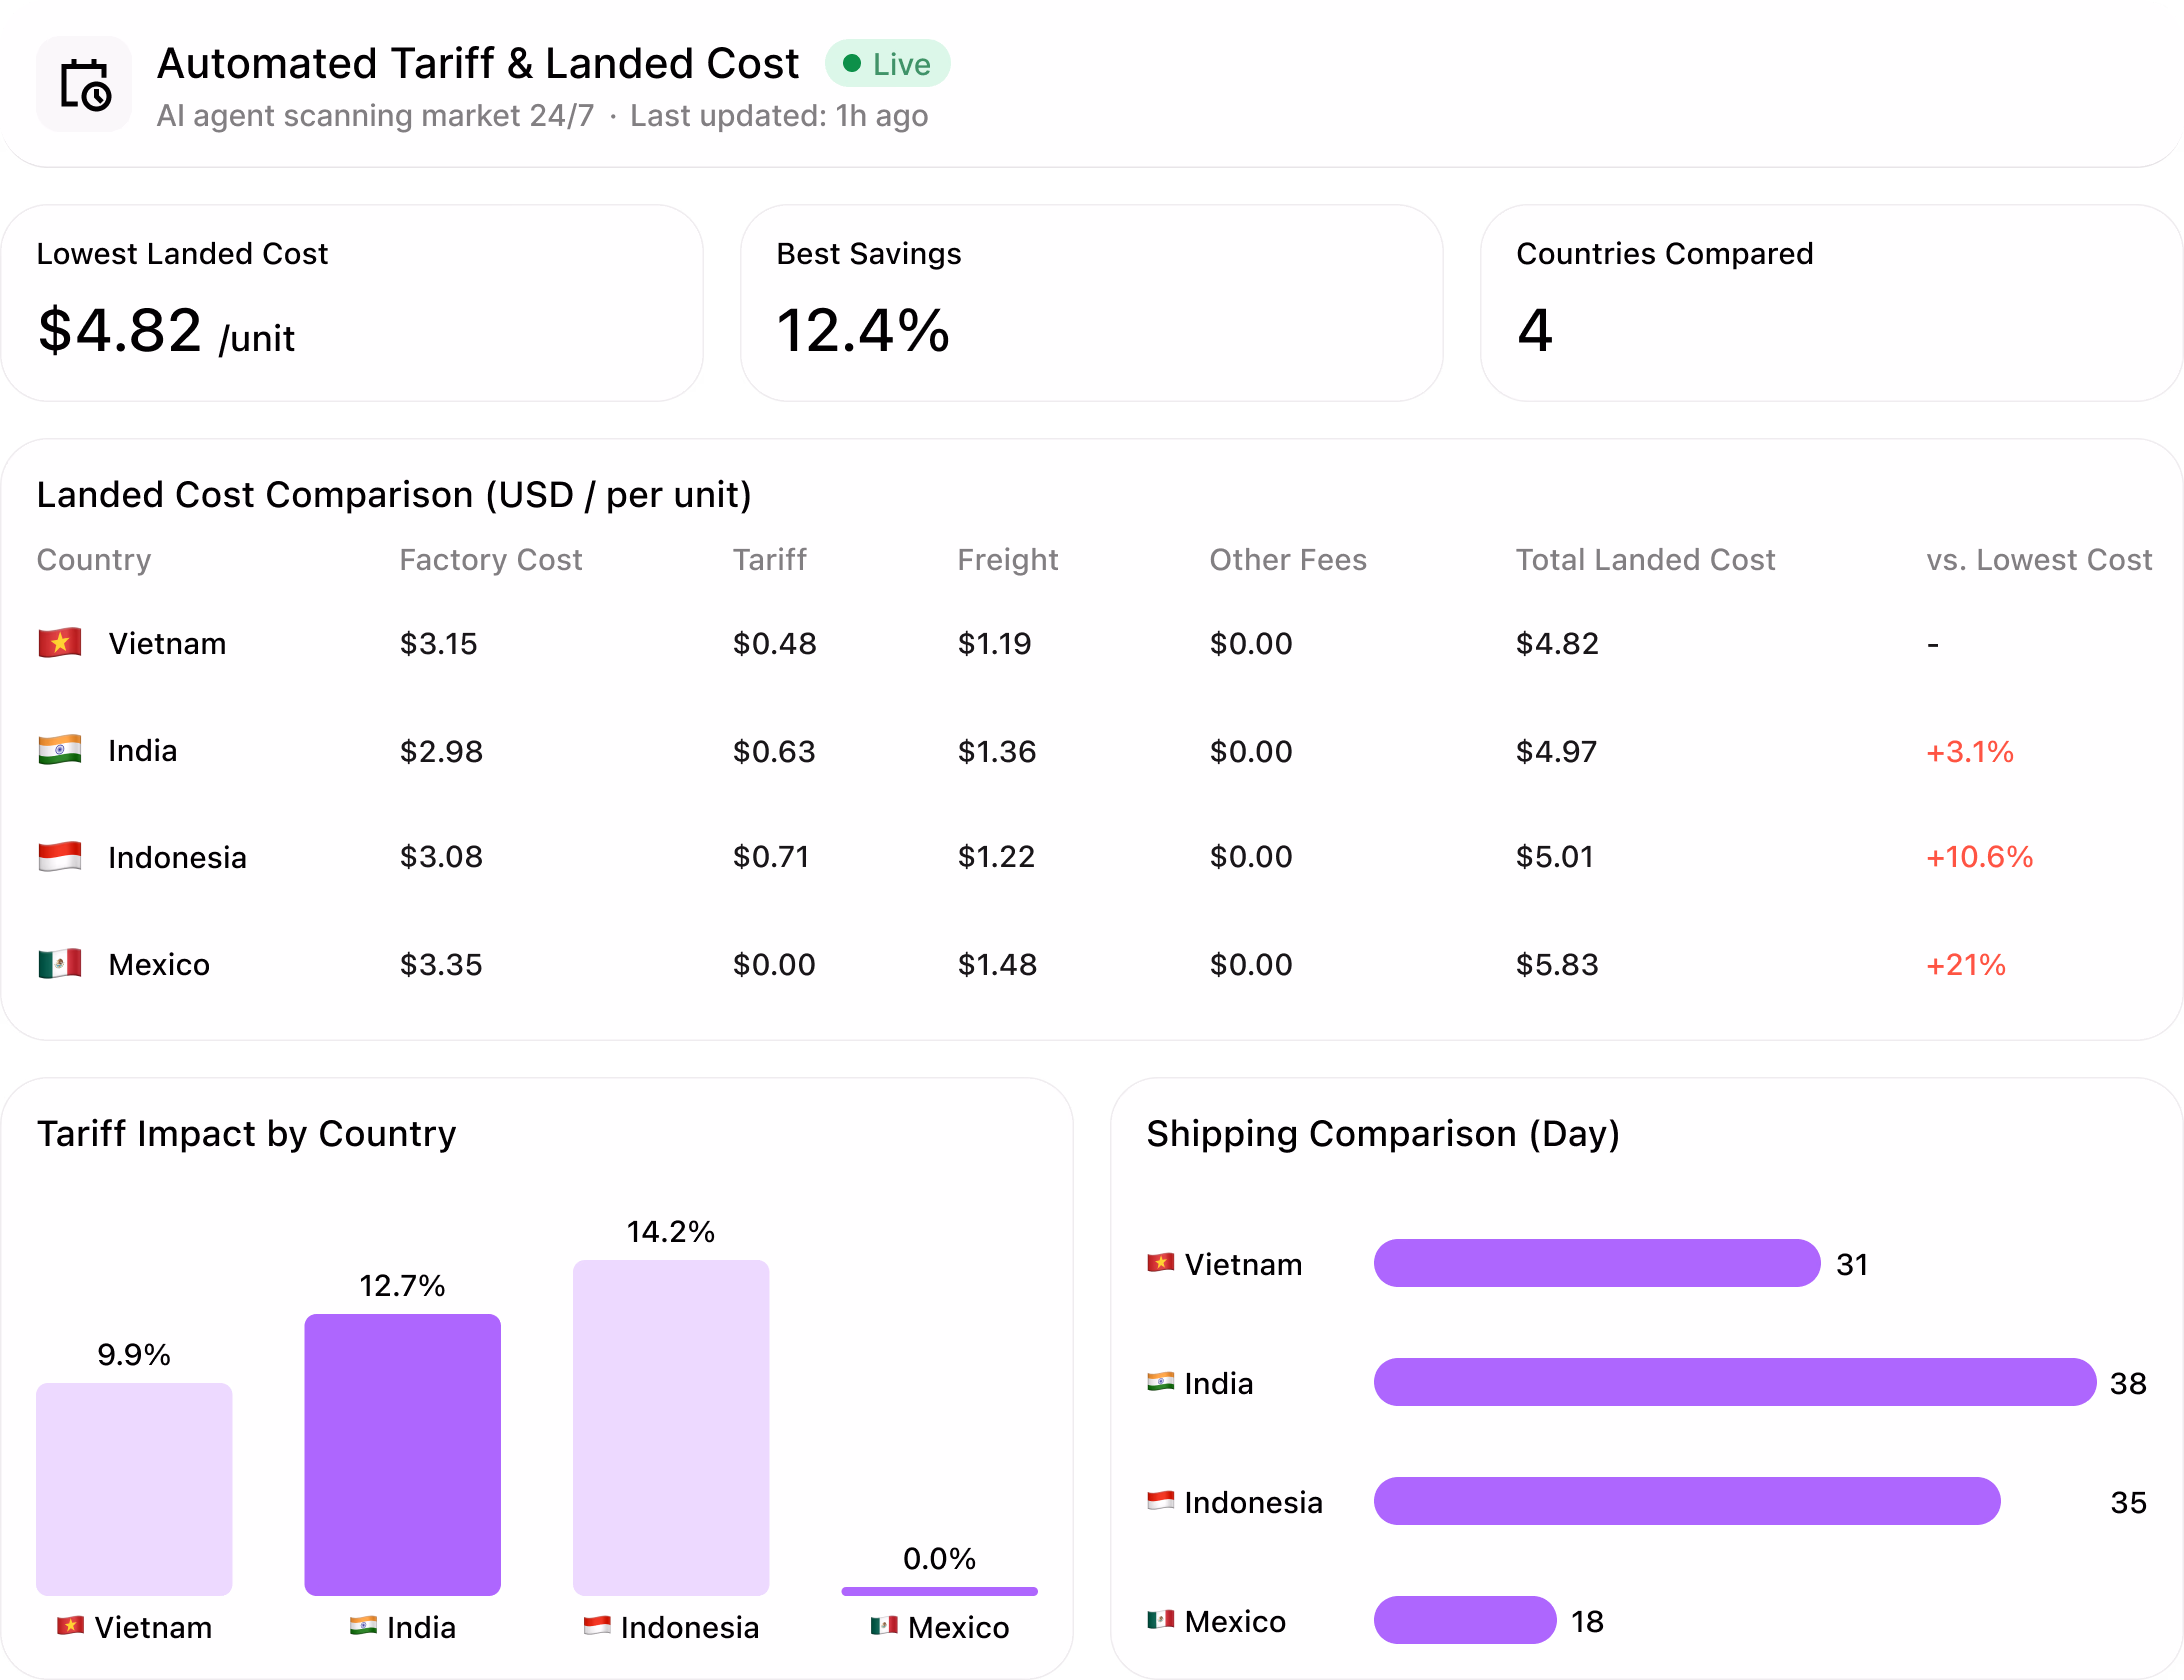Click Indonesia tariff value $0.71
2184x1680 pixels.
(771, 857)
